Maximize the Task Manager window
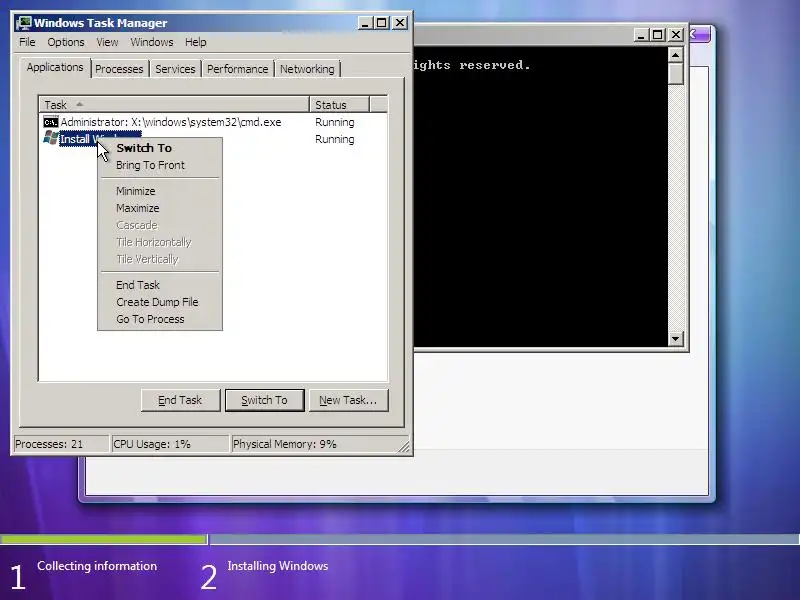 pos(382,23)
